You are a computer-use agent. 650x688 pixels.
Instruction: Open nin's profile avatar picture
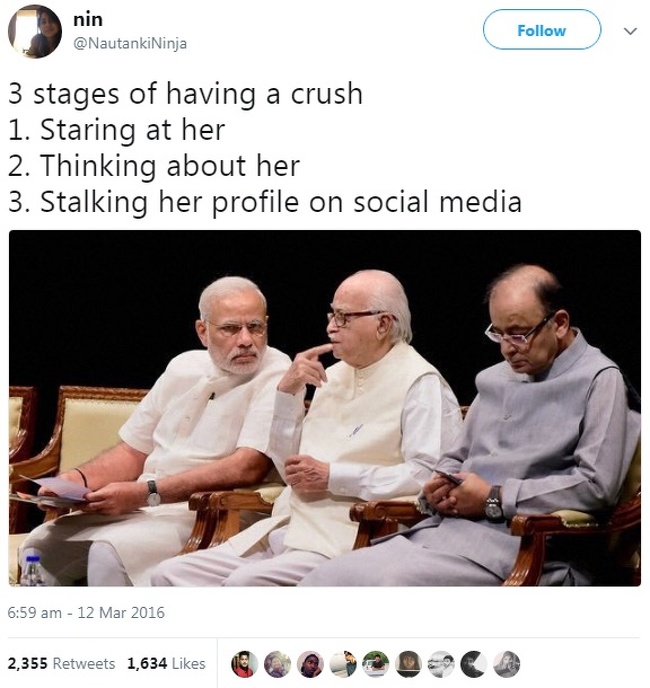[x=35, y=31]
